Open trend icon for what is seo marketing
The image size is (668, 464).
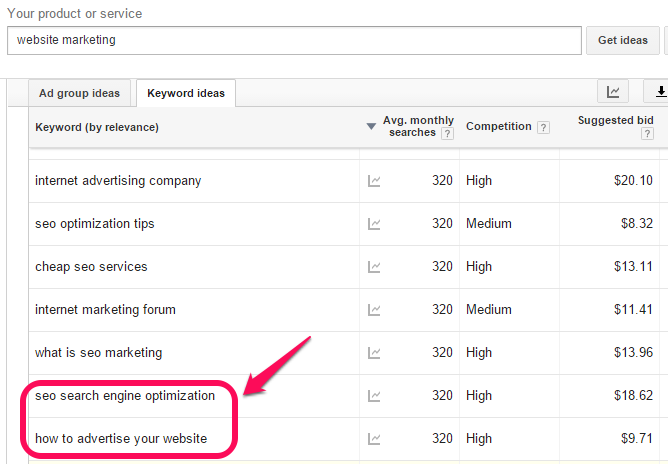pyautogui.click(x=374, y=353)
